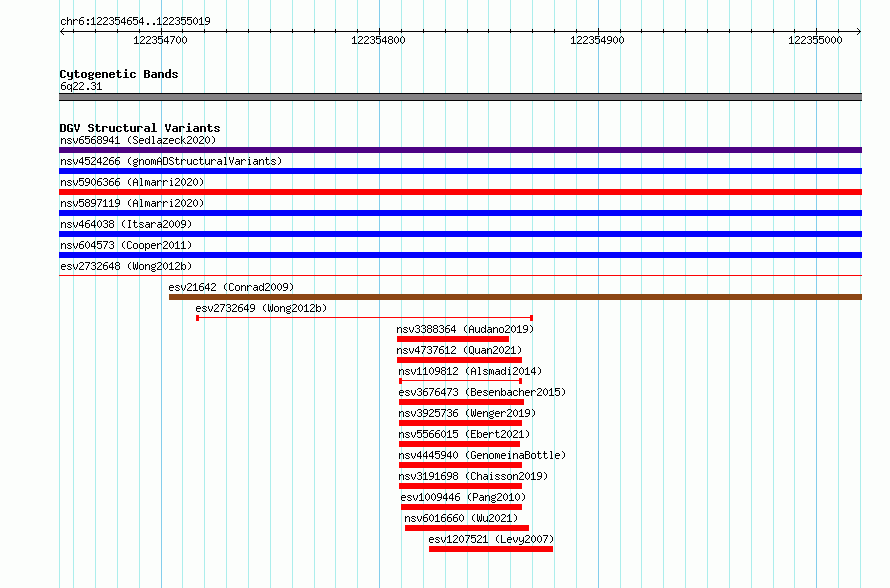The height and width of the screenshot is (588, 890).
Task: Click the 6q22.31 band label
Action: pos(81,86)
